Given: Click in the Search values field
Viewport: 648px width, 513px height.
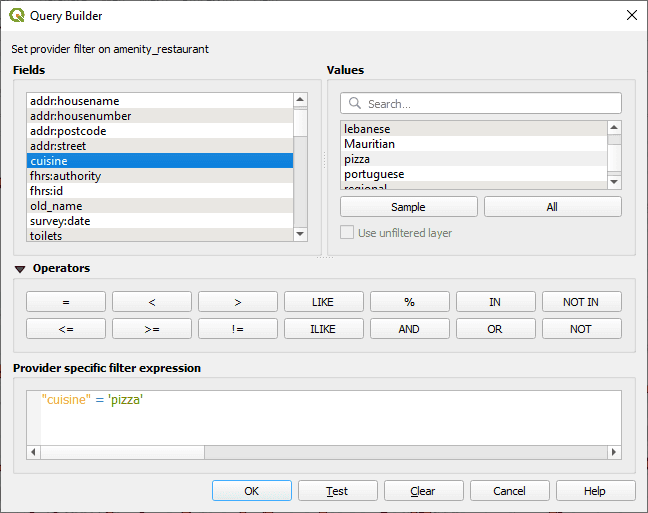Looking at the screenshot, I should (490, 104).
